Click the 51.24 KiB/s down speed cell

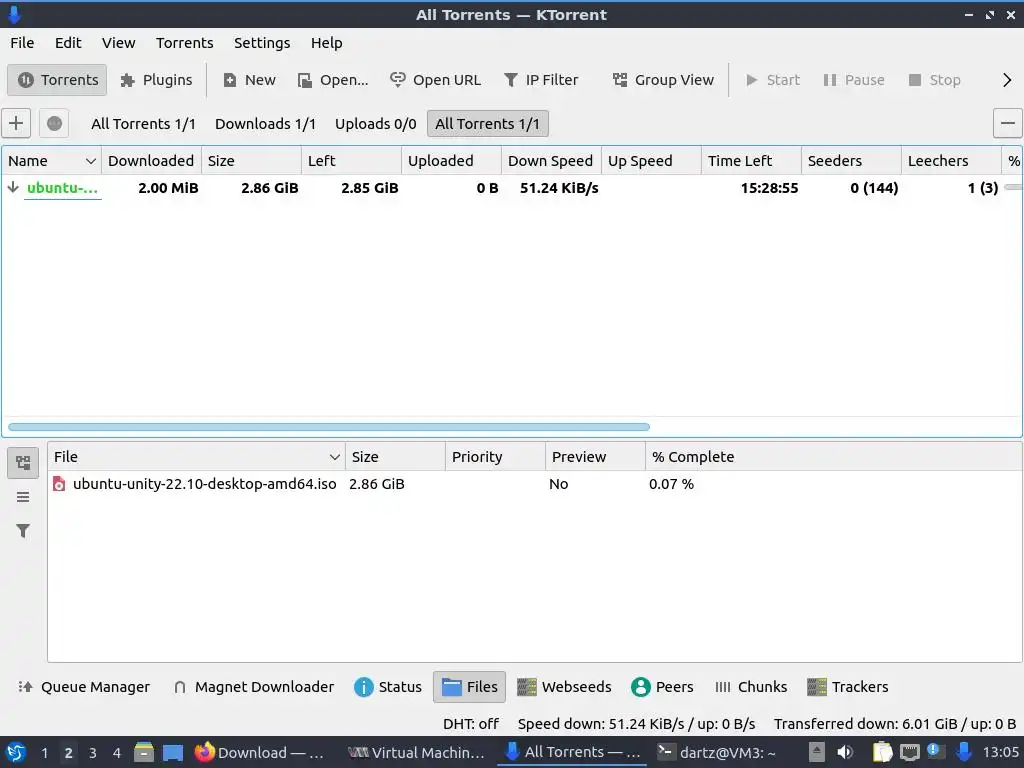pyautogui.click(x=559, y=188)
